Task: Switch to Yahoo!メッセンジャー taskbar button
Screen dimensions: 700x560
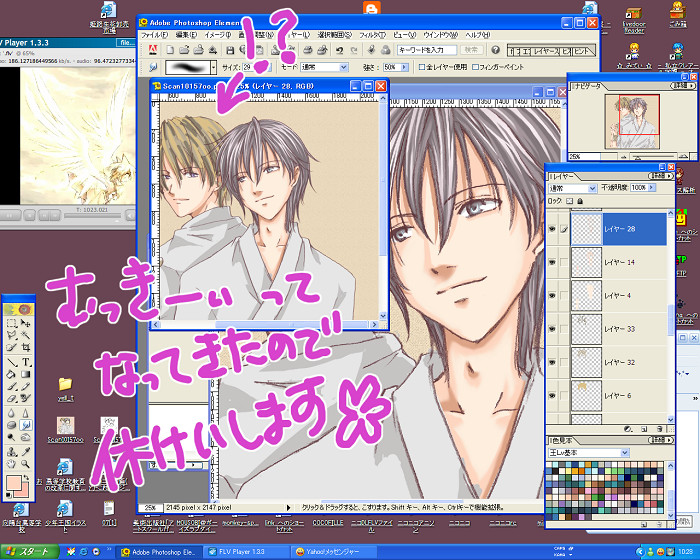Action: [335, 552]
